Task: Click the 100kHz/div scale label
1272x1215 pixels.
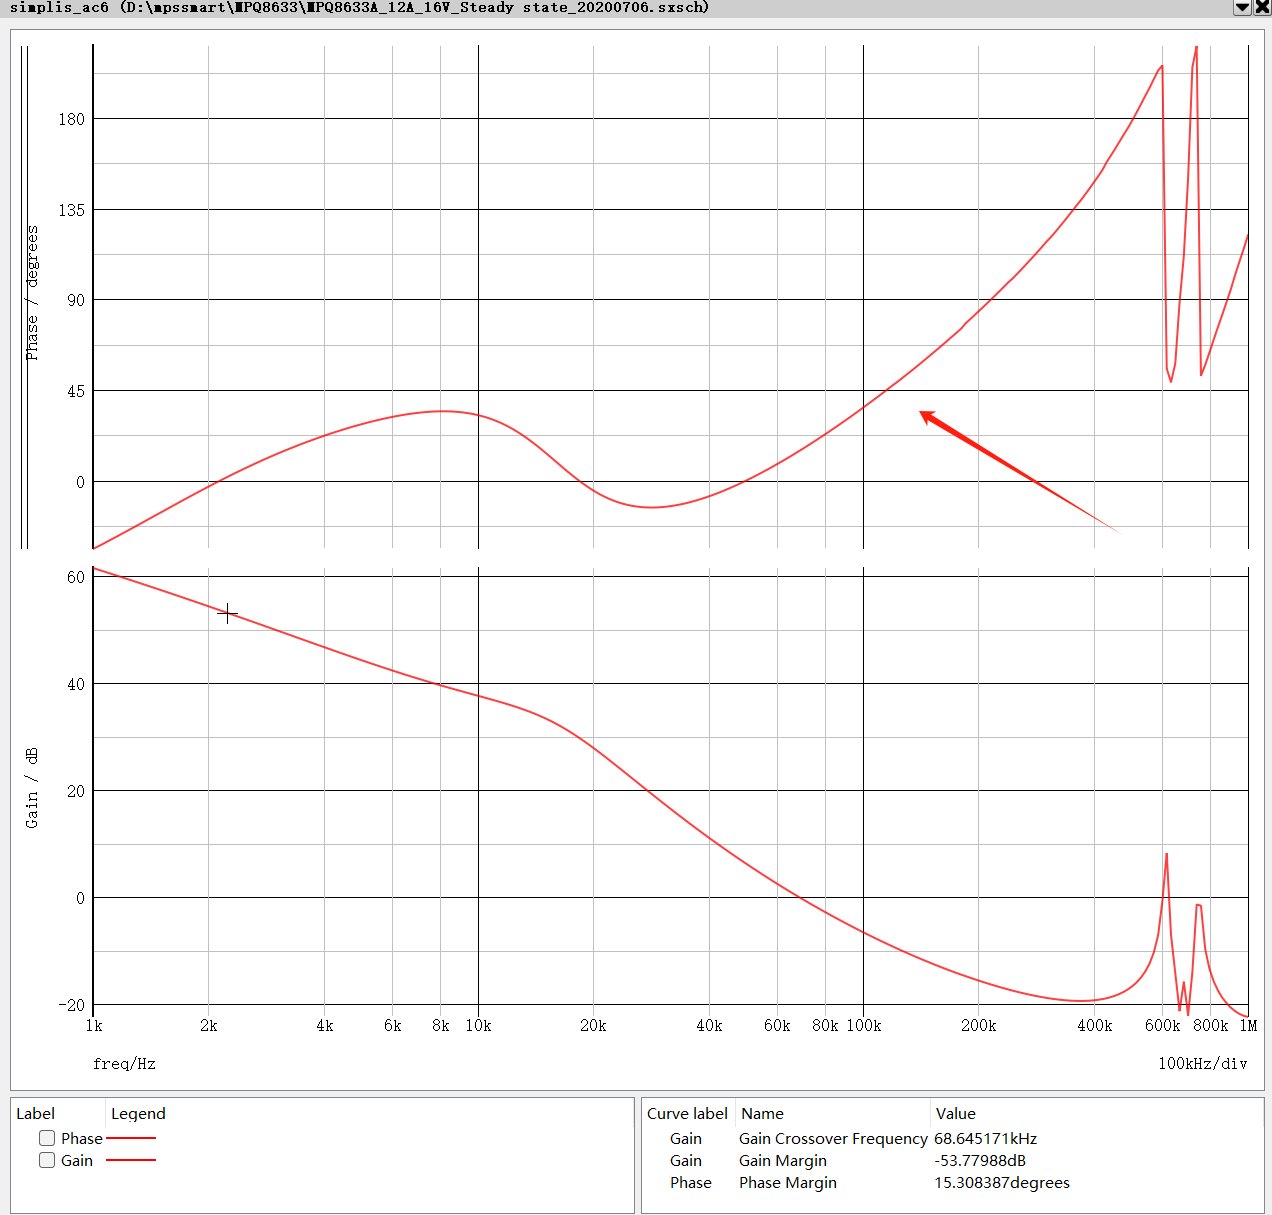Action: click(1203, 1064)
